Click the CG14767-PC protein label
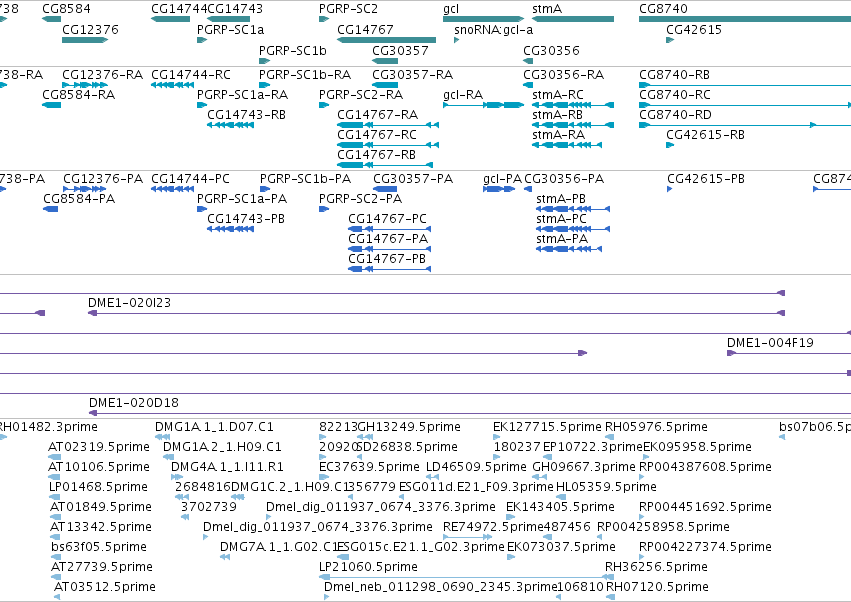 point(388,219)
